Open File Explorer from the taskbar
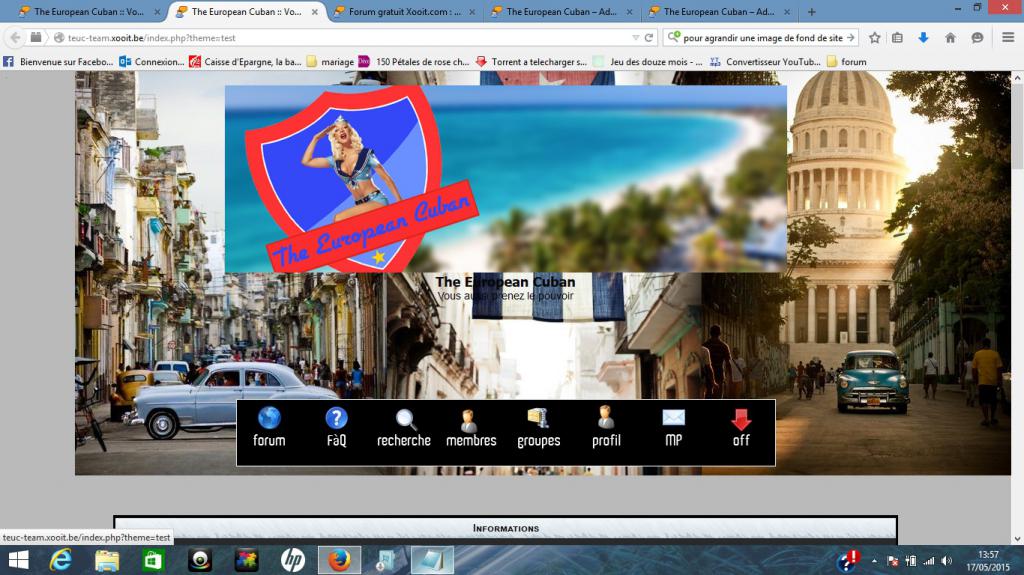This screenshot has height=575, width=1024. [x=107, y=561]
